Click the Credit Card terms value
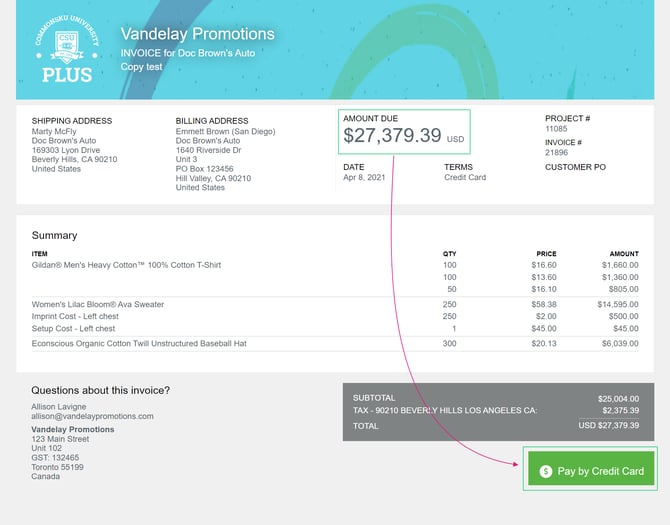This screenshot has width=670, height=525. pos(465,178)
